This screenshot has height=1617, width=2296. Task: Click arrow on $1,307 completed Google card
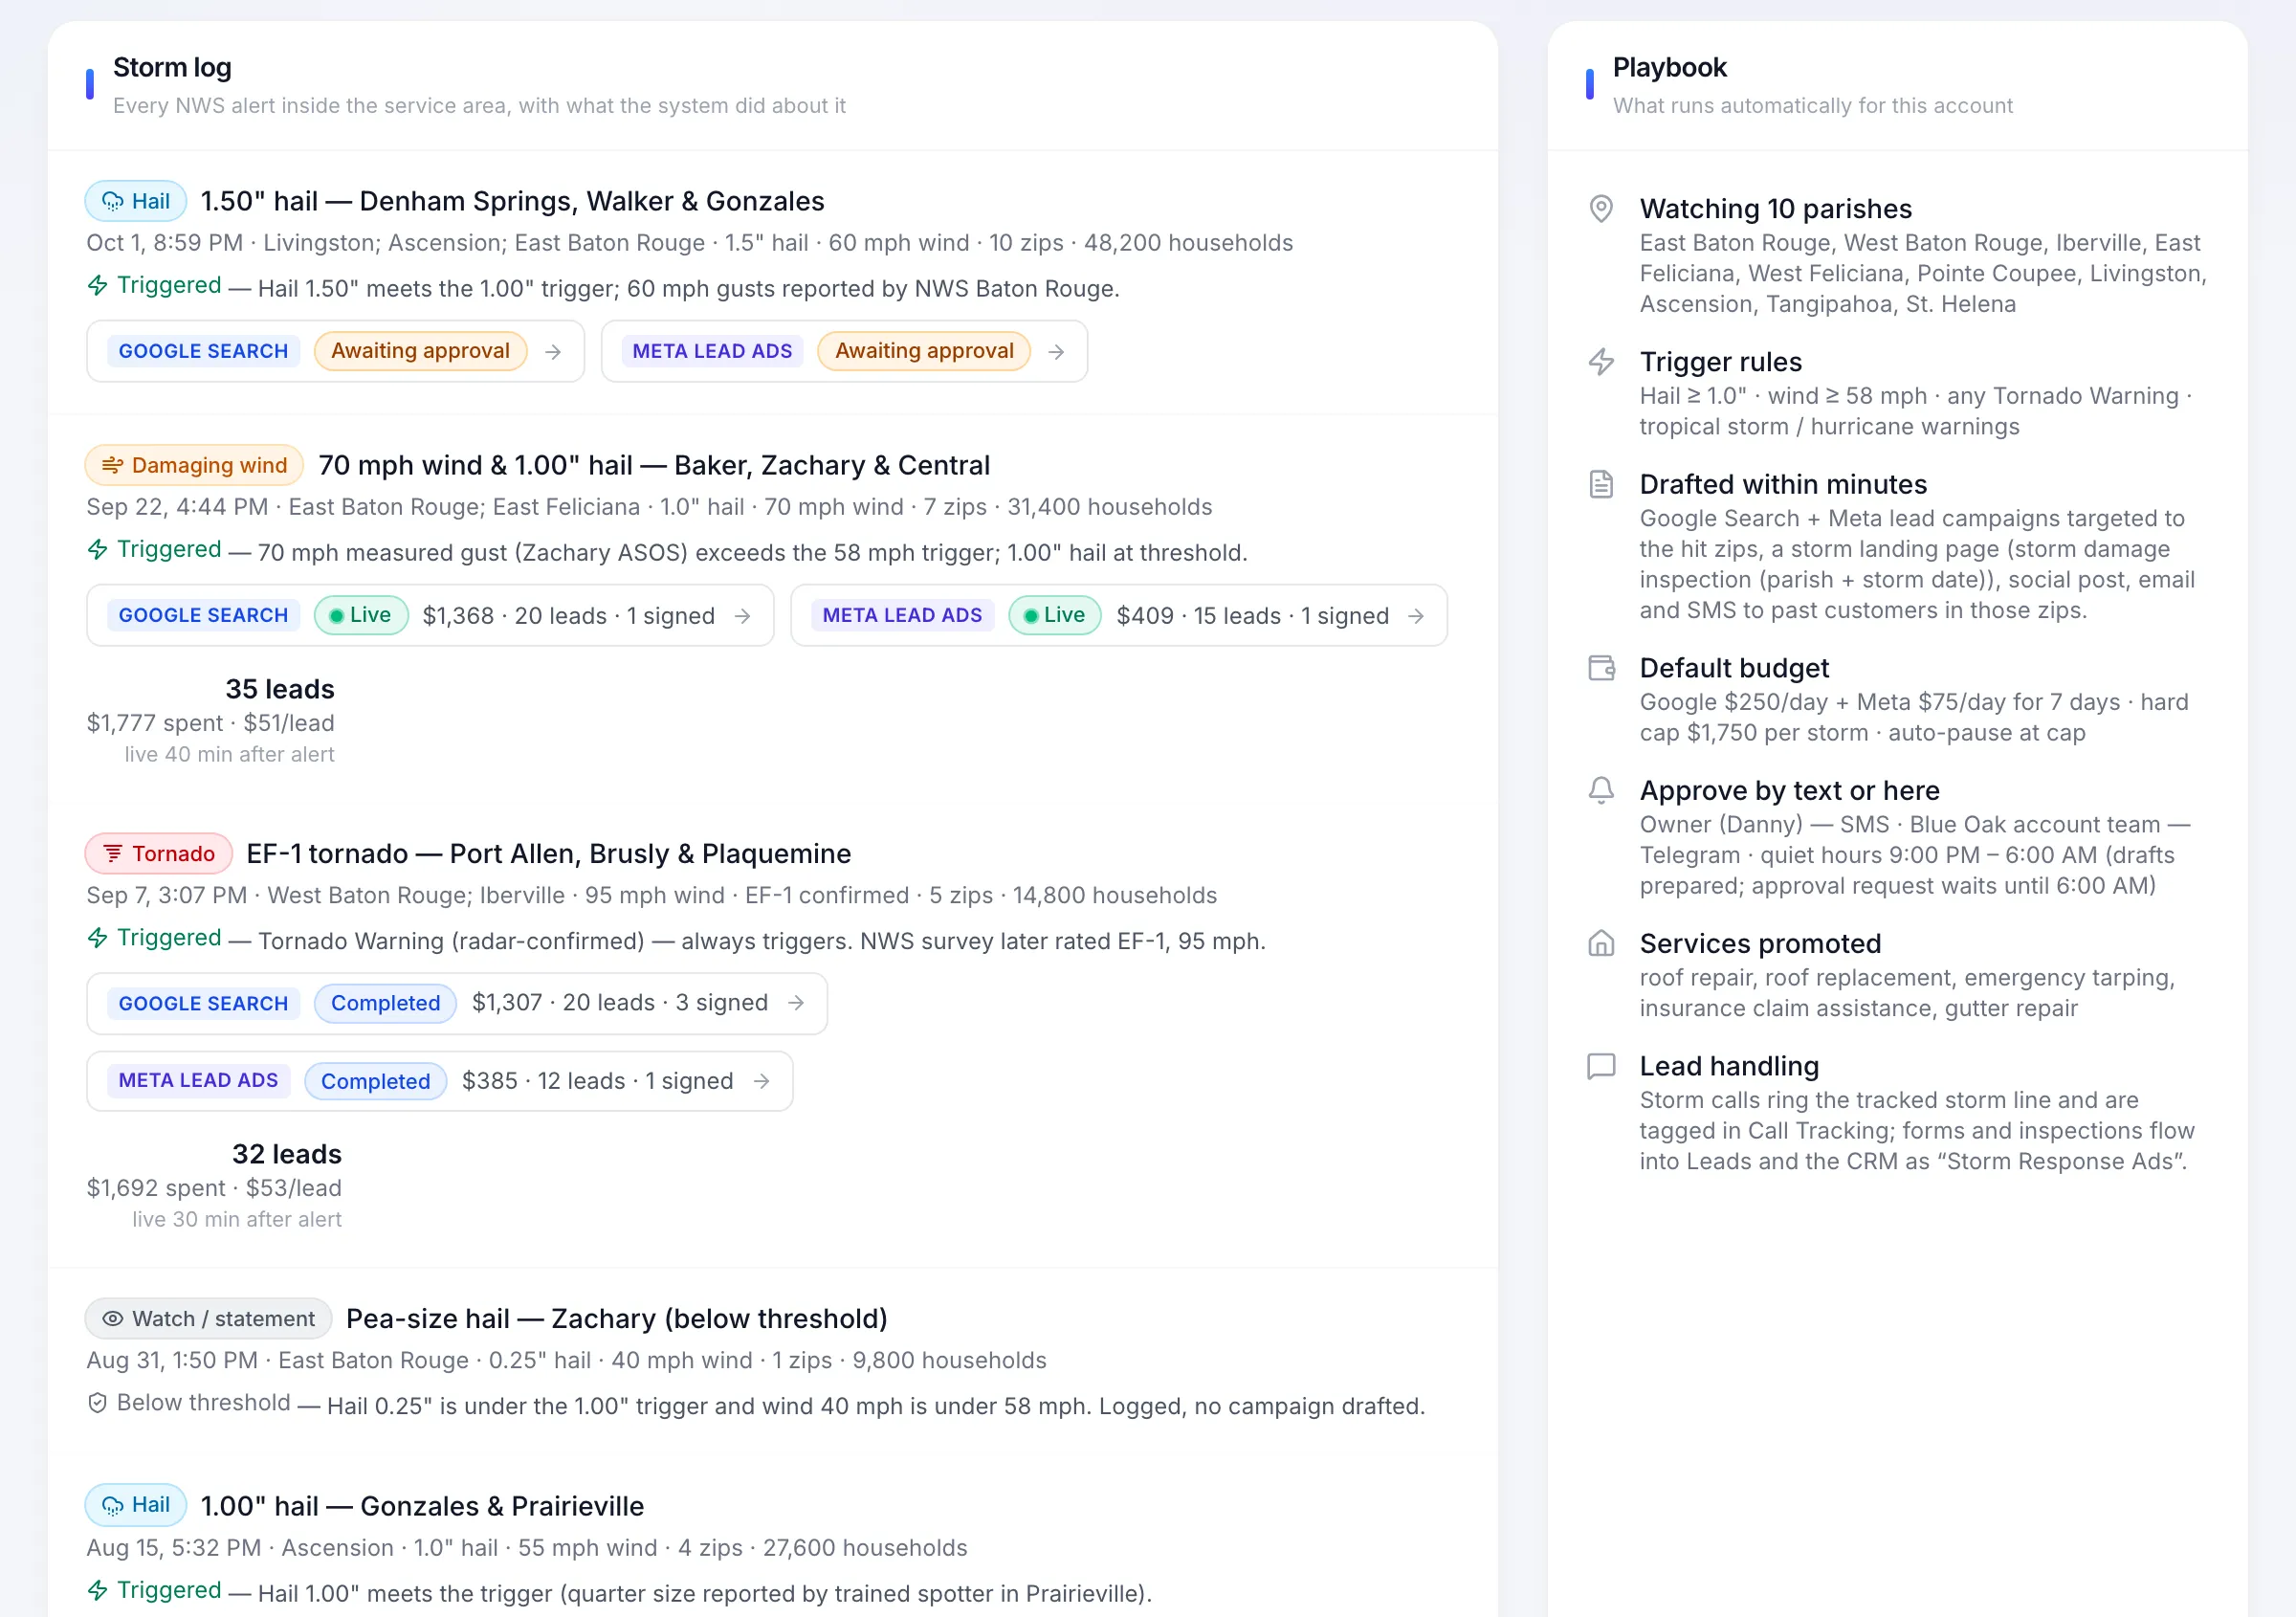pyautogui.click(x=796, y=1003)
